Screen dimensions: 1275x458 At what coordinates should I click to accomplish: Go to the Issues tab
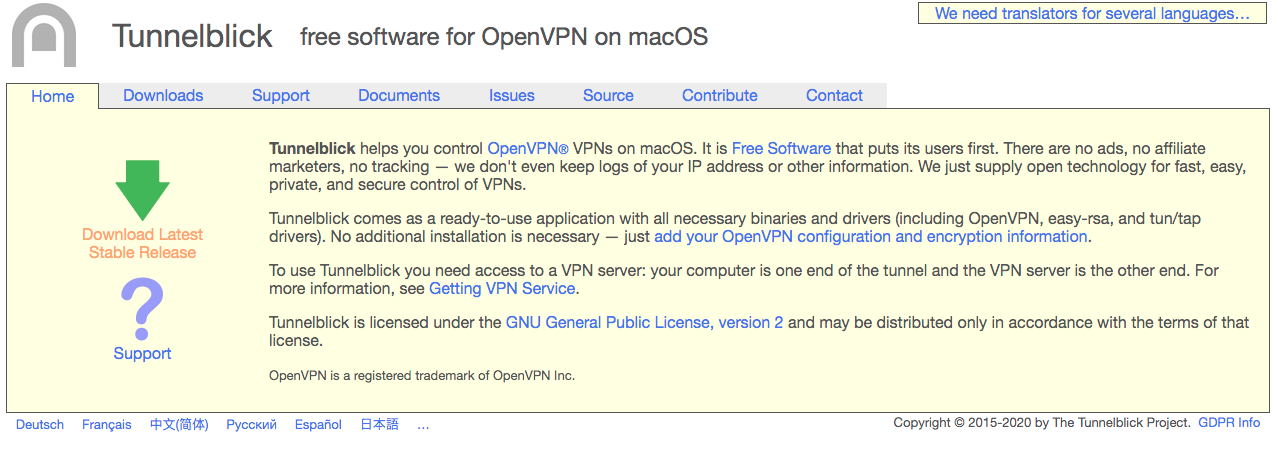click(511, 96)
